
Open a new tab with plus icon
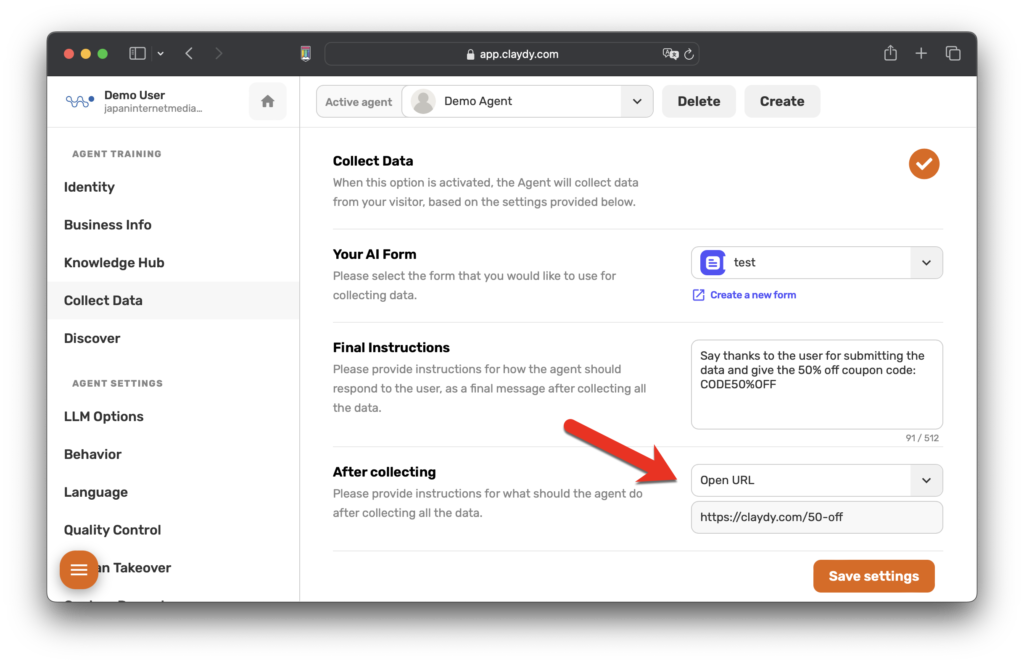(921, 53)
